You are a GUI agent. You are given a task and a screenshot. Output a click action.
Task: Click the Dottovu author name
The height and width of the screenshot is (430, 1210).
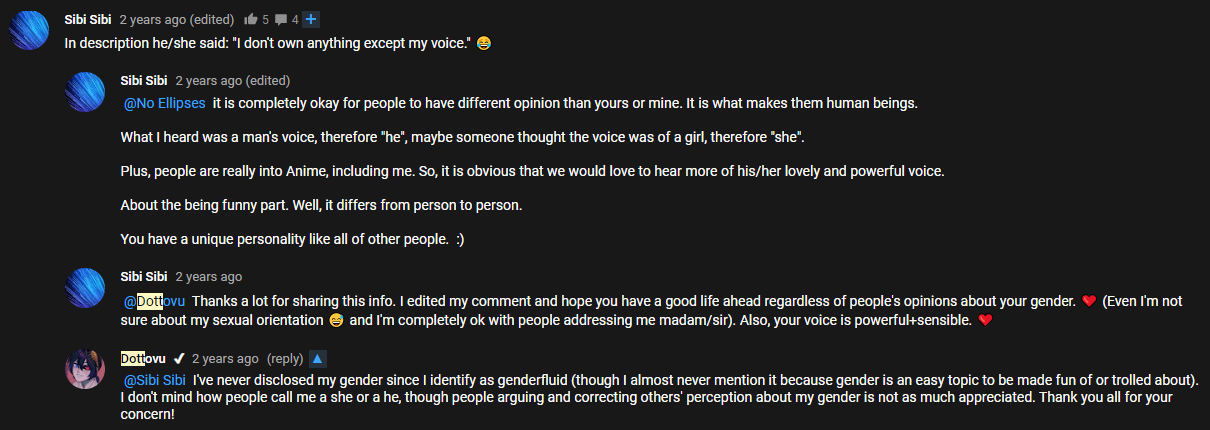[143, 358]
